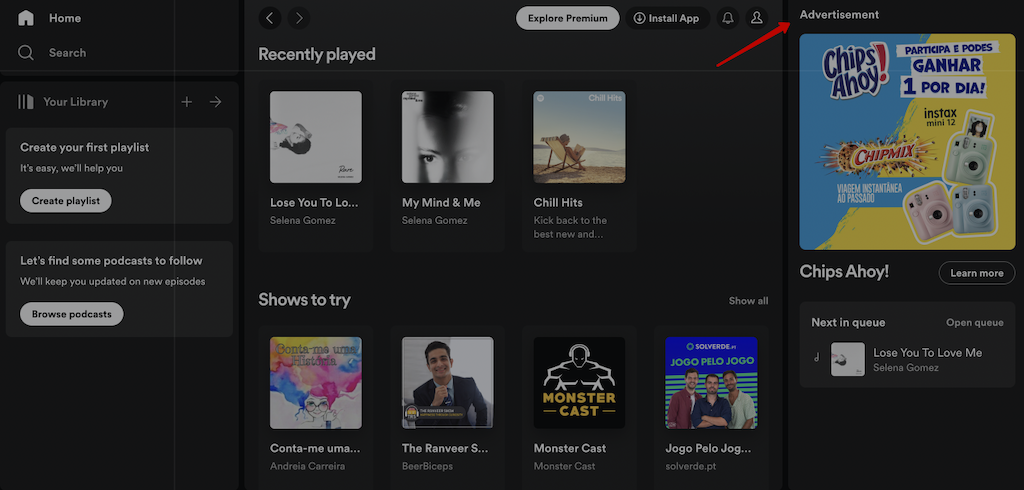Screen dimensions: 1024x490
Task: Open the Chill Hits playlist cover
Action: (x=579, y=137)
